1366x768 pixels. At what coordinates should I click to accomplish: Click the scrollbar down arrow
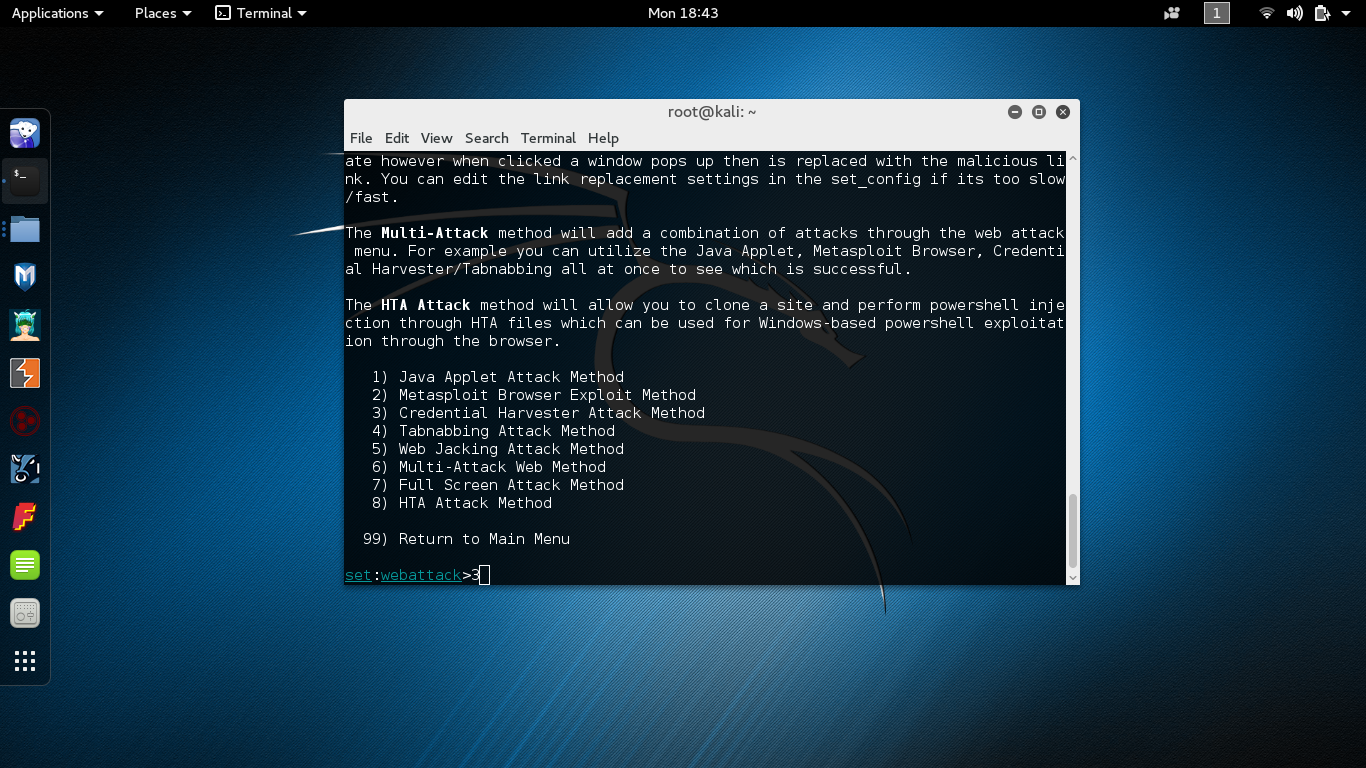(1073, 577)
